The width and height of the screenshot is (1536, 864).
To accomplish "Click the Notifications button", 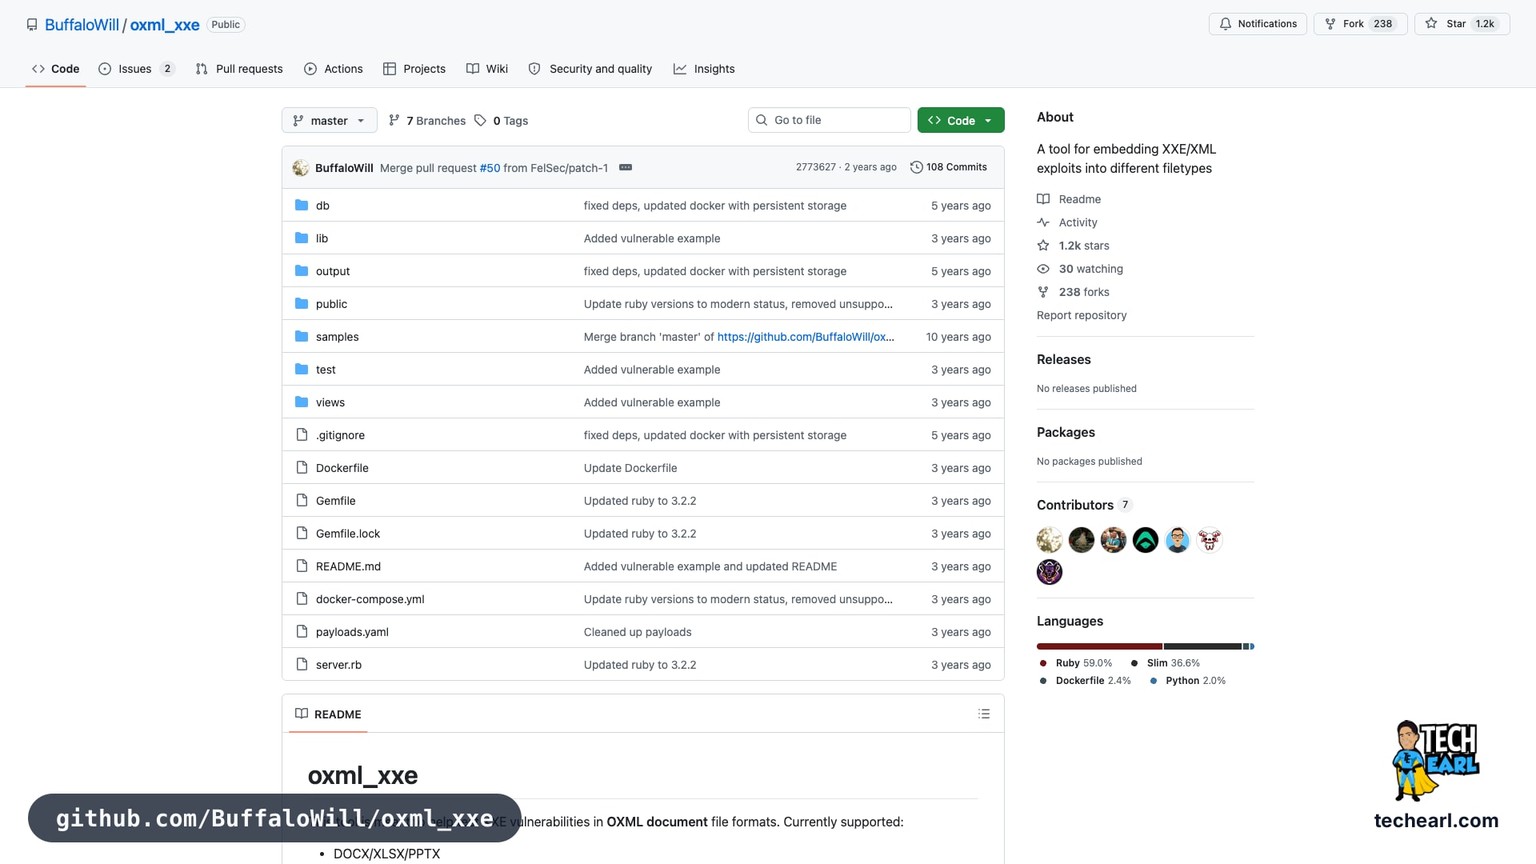I will pos(1258,24).
